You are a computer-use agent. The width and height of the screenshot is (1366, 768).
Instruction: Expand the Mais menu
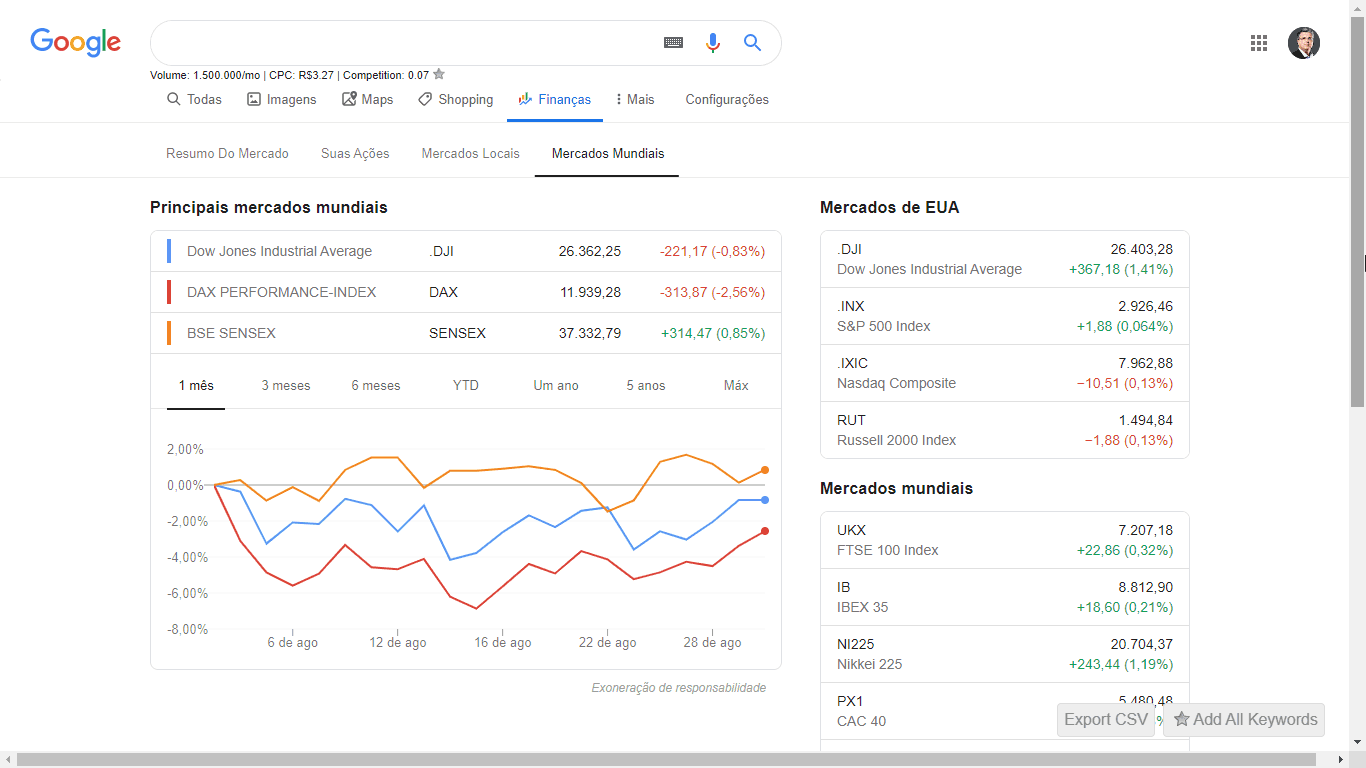coord(635,99)
